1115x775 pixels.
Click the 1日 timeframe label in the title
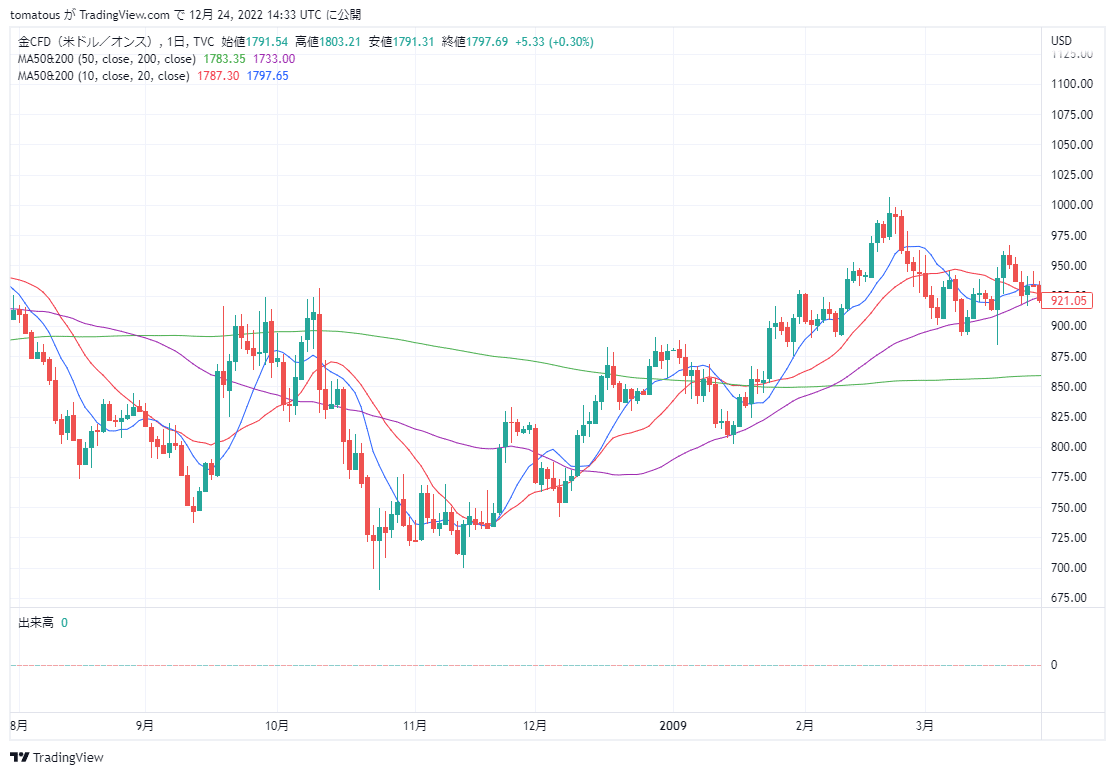click(176, 42)
